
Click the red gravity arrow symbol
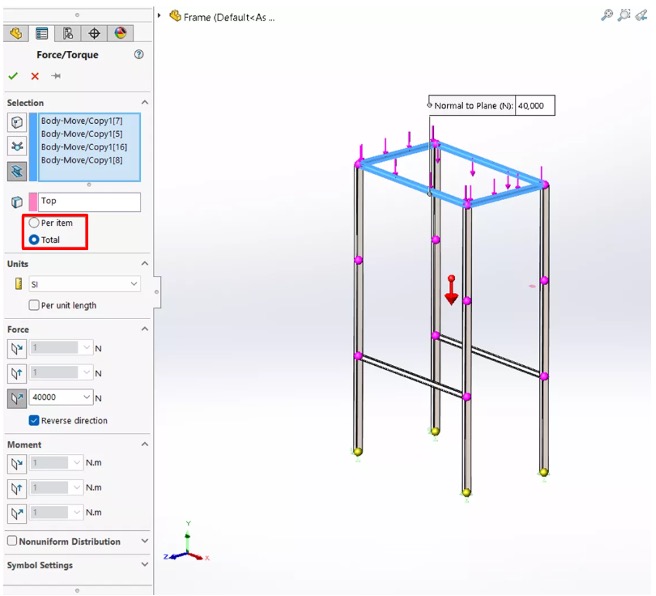(x=451, y=290)
